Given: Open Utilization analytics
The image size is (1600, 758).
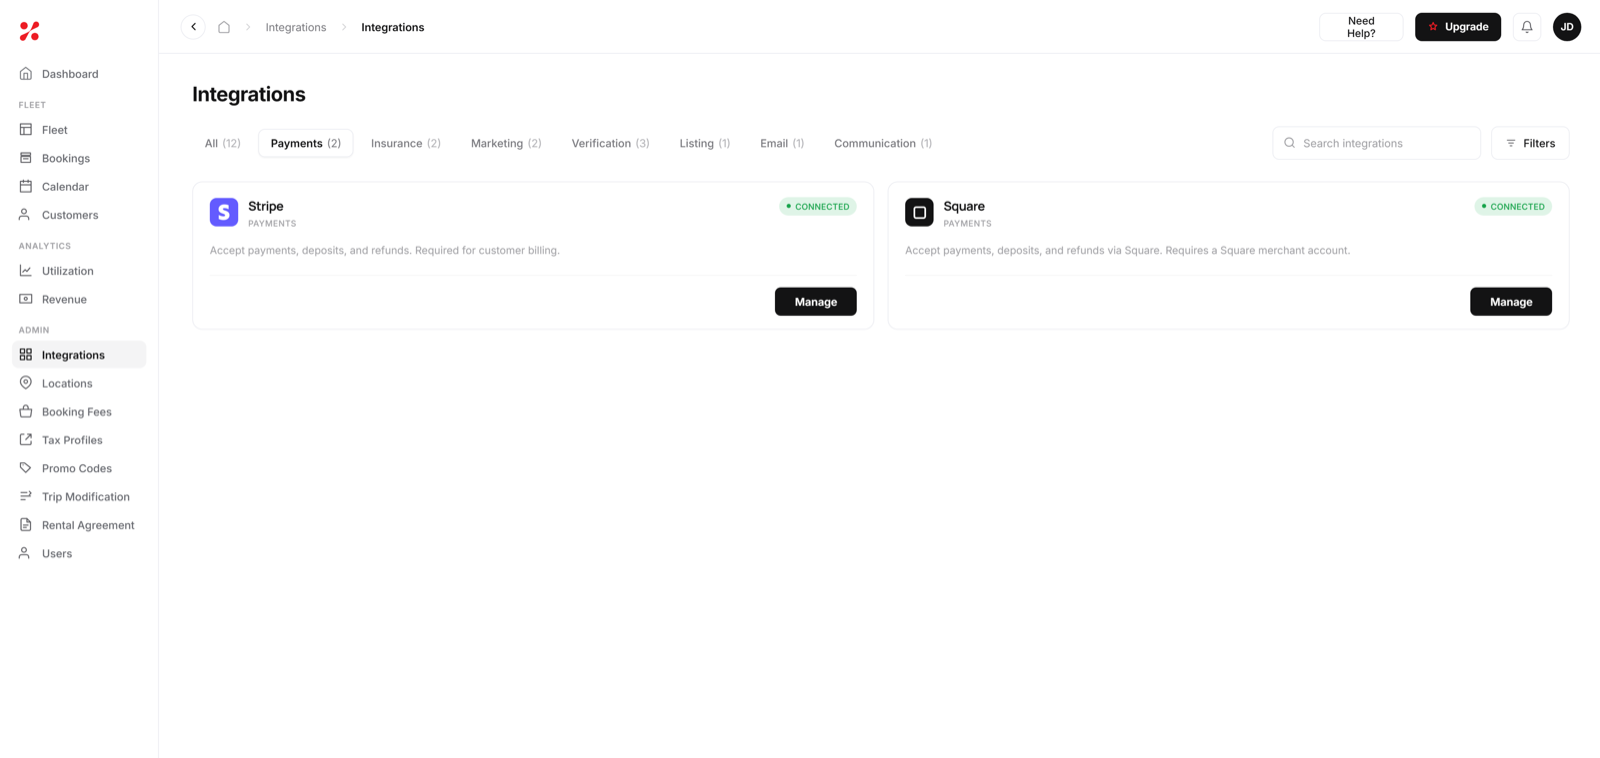Looking at the screenshot, I should [x=79, y=271].
